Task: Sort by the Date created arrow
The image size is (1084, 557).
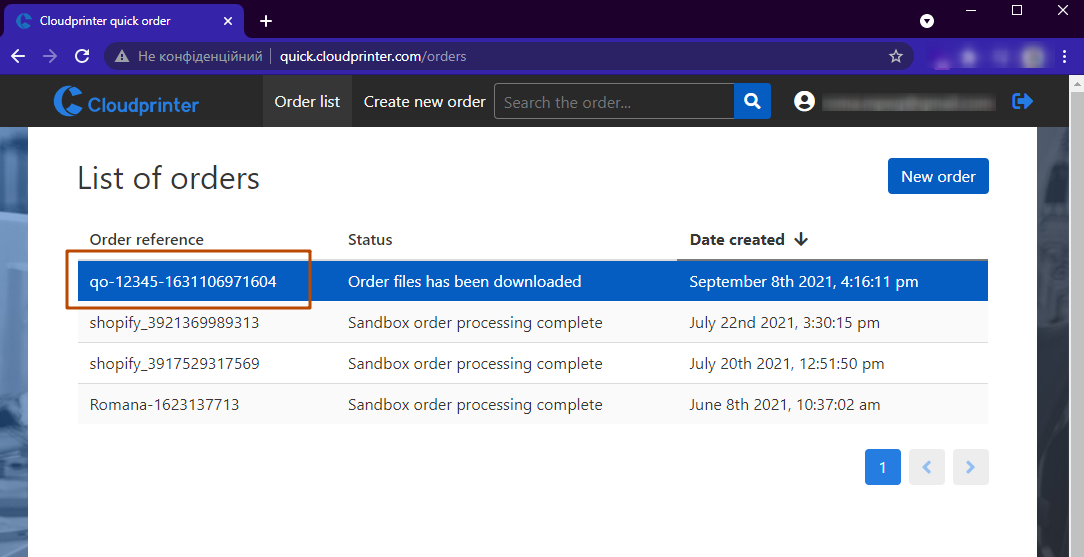Action: point(801,239)
